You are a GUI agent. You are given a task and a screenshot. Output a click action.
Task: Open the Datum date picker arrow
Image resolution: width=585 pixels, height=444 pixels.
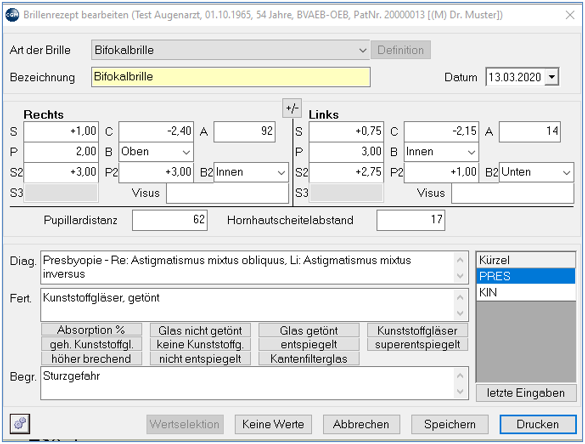[x=551, y=77]
